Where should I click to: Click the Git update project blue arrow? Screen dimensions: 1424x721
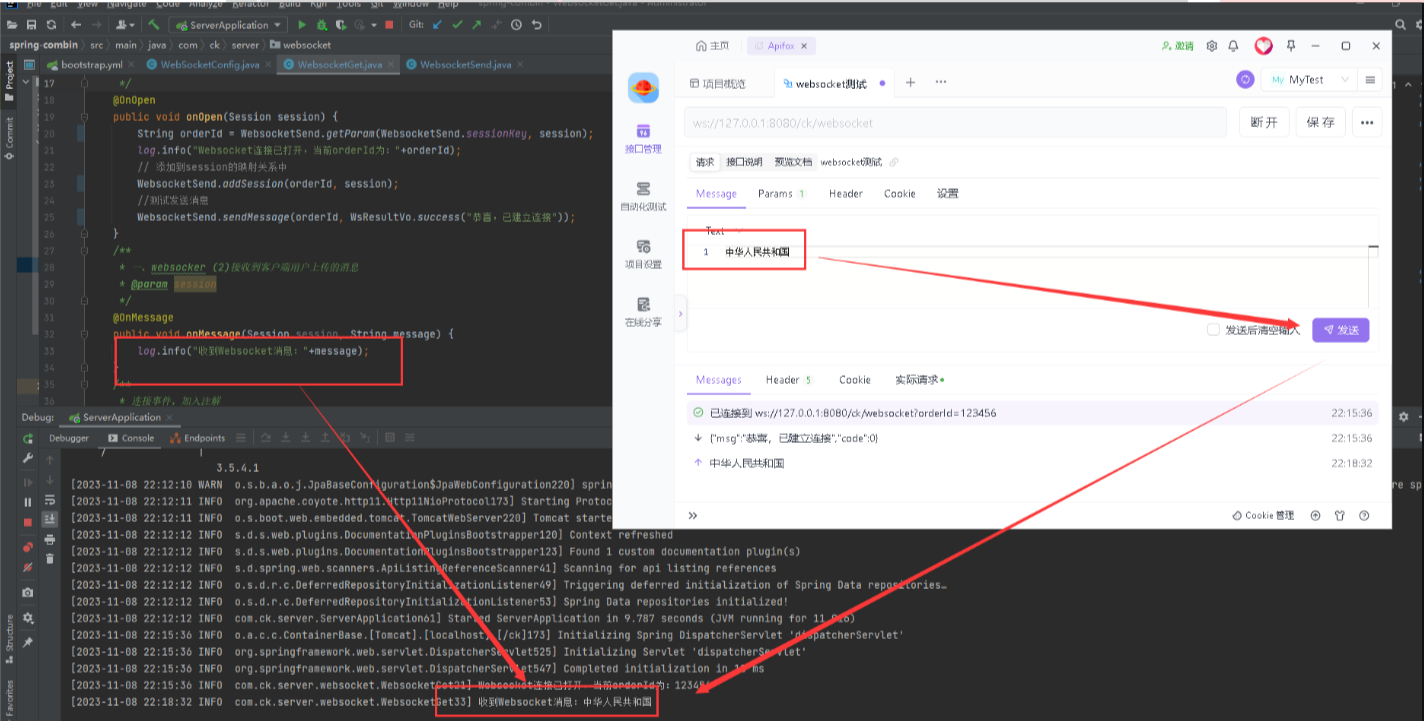point(437,25)
